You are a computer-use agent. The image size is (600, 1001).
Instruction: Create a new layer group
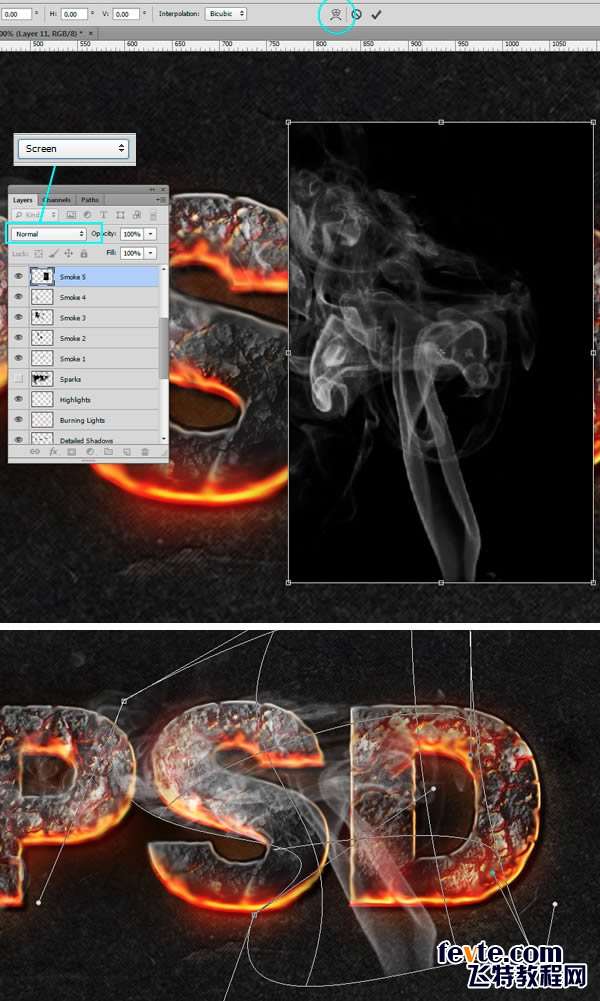point(108,451)
